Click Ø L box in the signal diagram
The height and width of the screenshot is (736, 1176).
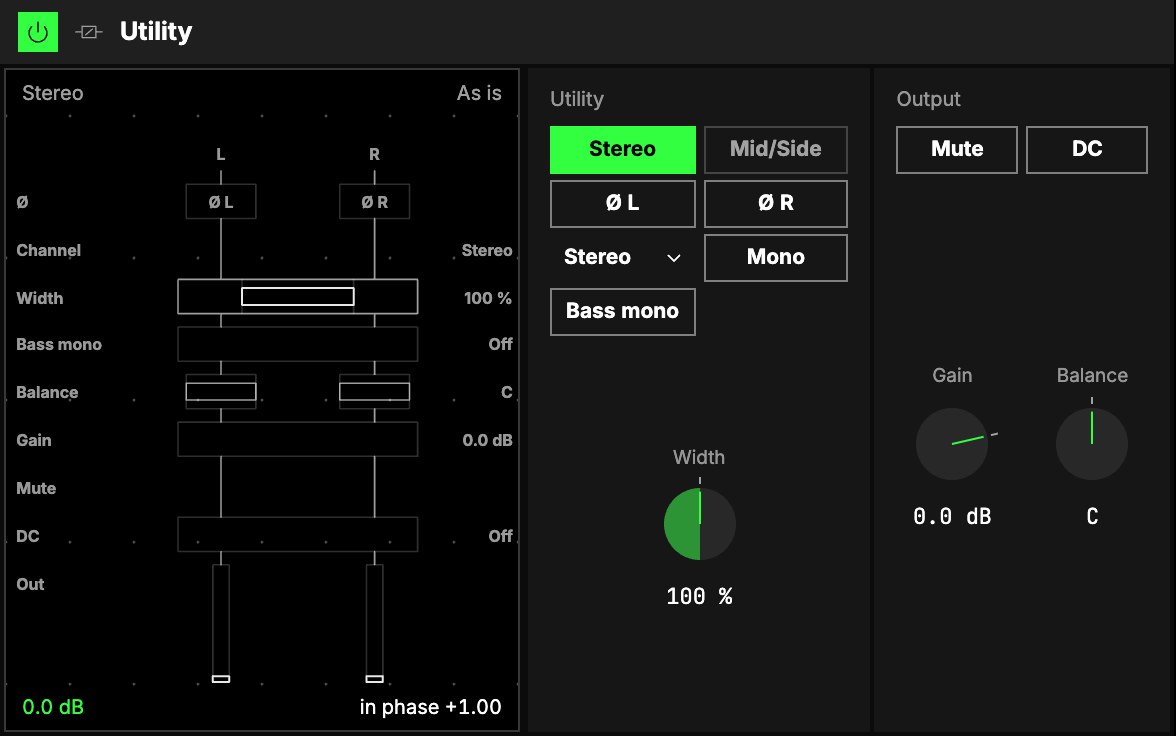coord(220,202)
